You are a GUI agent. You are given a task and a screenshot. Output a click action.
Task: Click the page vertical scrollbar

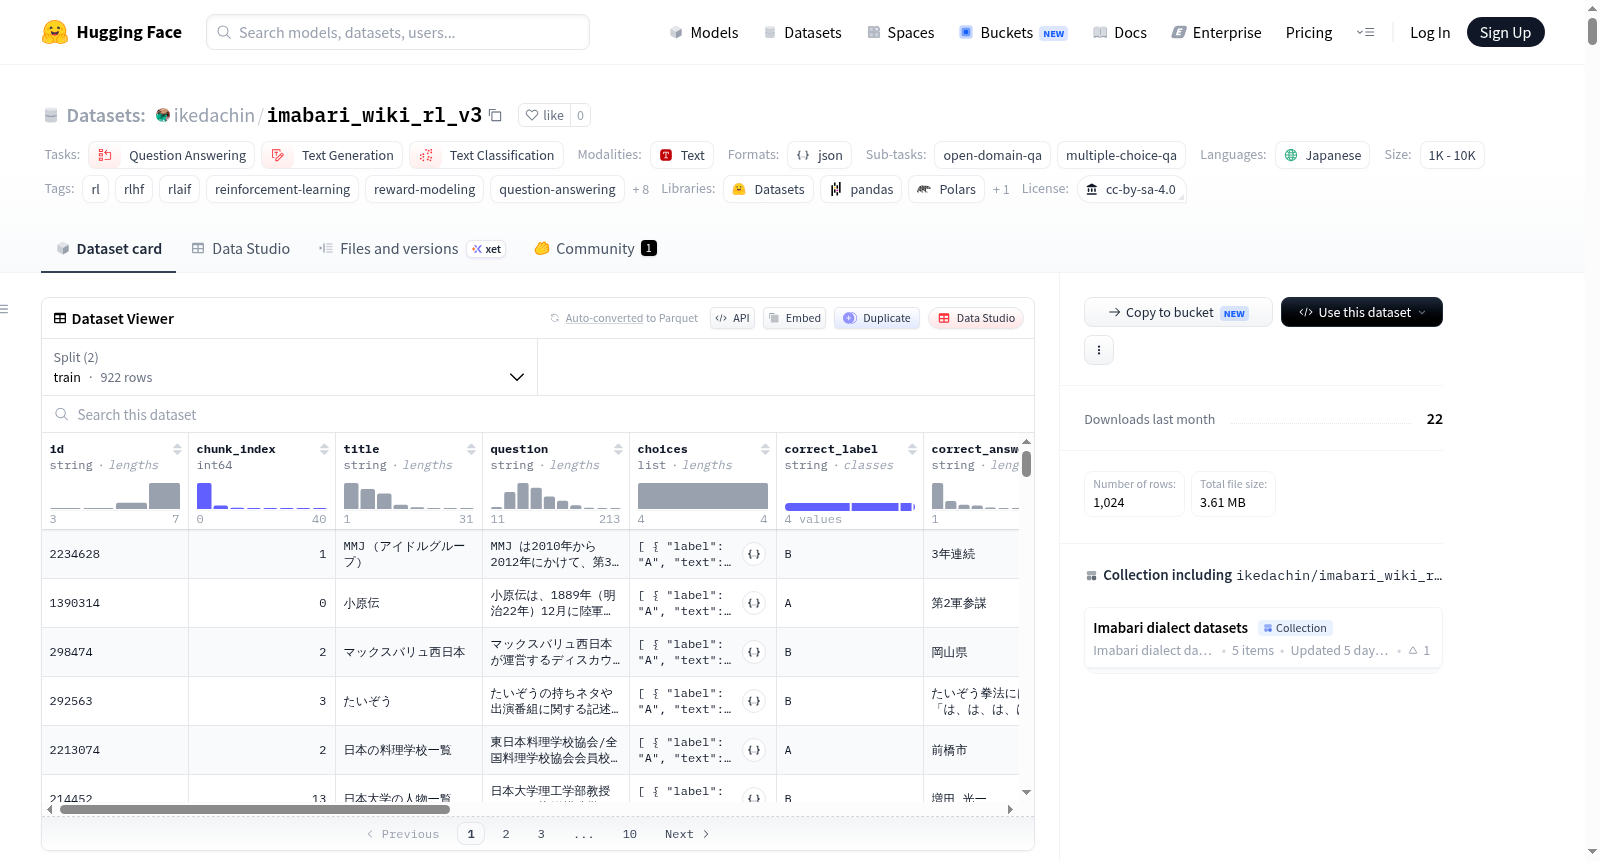tap(1592, 31)
